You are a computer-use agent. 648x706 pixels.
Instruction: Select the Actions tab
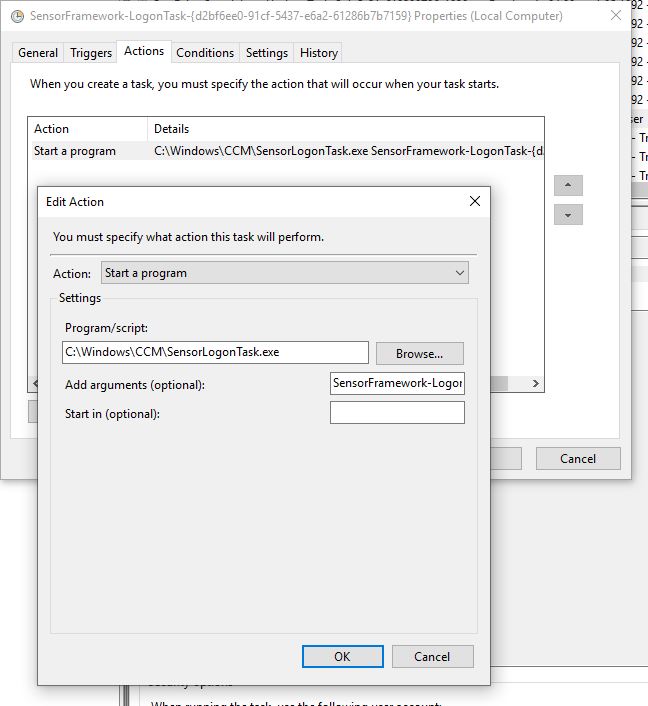[x=144, y=51]
